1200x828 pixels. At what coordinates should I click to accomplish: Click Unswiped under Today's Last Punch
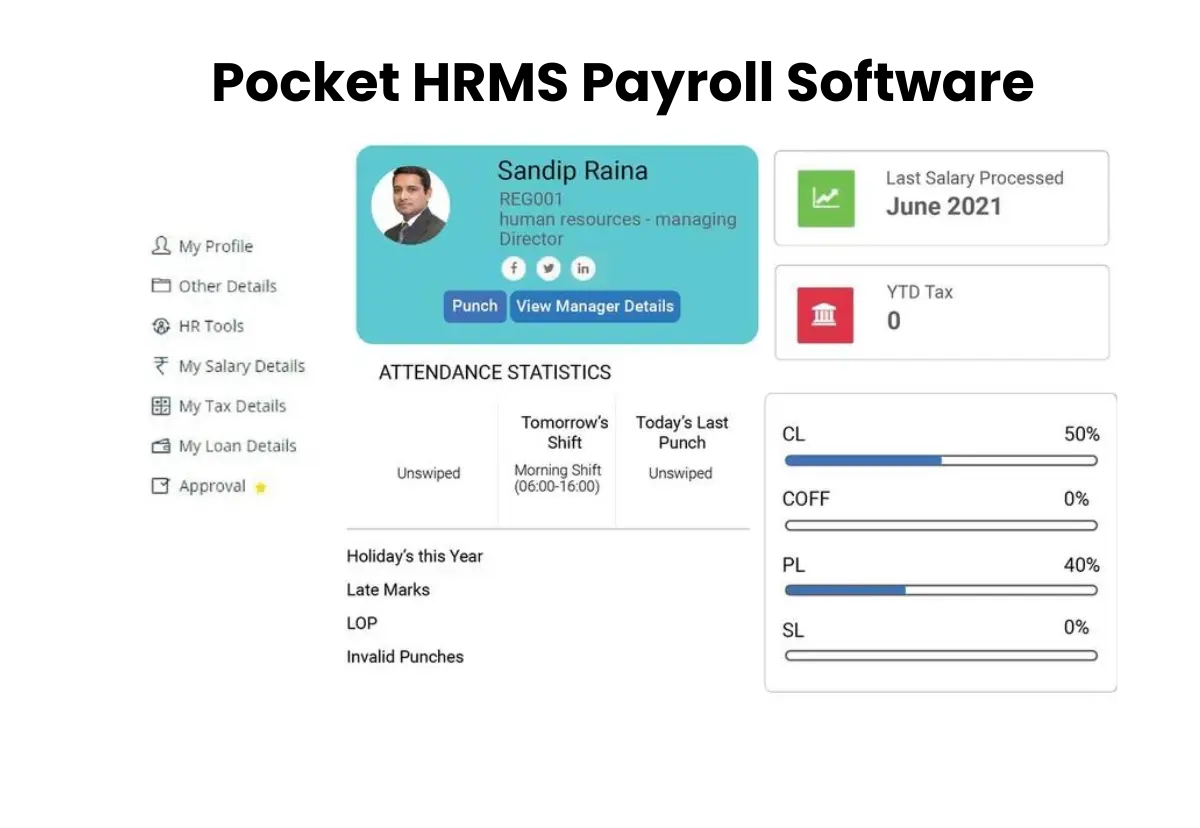click(680, 473)
